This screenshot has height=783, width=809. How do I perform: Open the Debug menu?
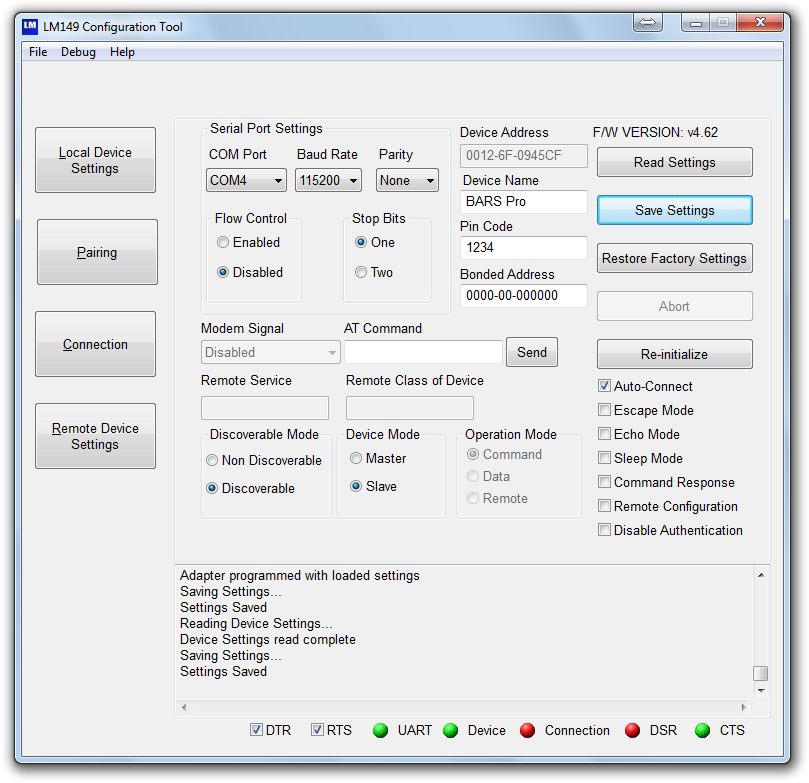click(78, 52)
